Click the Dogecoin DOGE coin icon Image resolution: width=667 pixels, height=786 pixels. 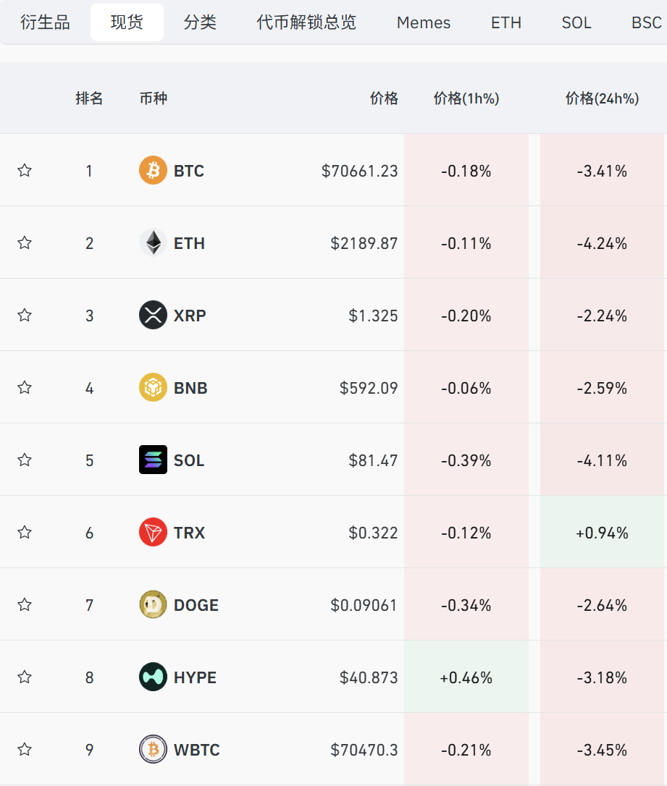point(153,605)
